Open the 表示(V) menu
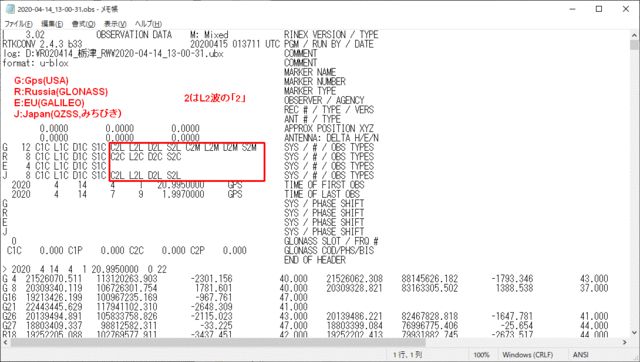This screenshot has width=640, height=362. (115, 24)
